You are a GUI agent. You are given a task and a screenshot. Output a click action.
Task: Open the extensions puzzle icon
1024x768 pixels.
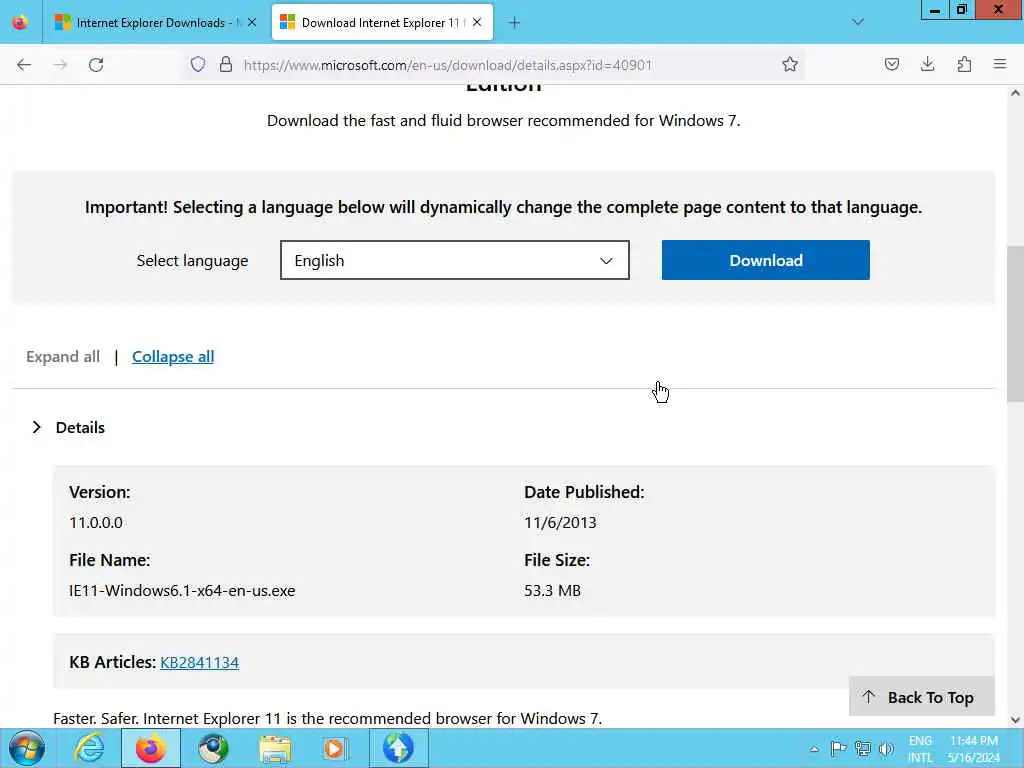coord(965,65)
